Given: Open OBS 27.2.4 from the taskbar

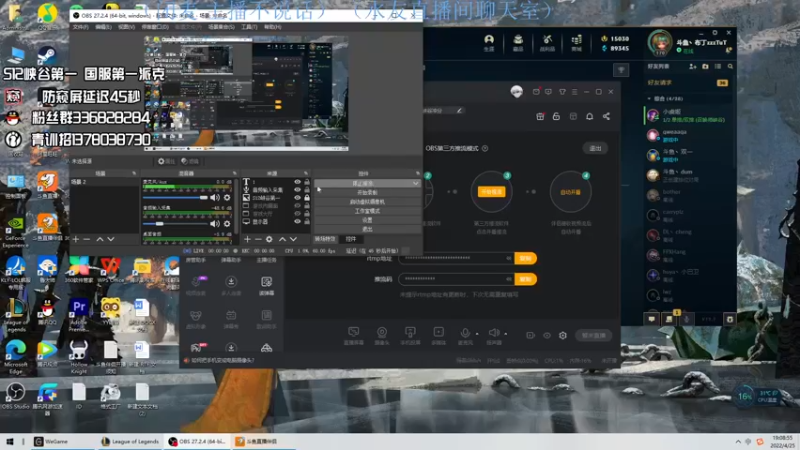Looking at the screenshot, I should tap(197, 441).
